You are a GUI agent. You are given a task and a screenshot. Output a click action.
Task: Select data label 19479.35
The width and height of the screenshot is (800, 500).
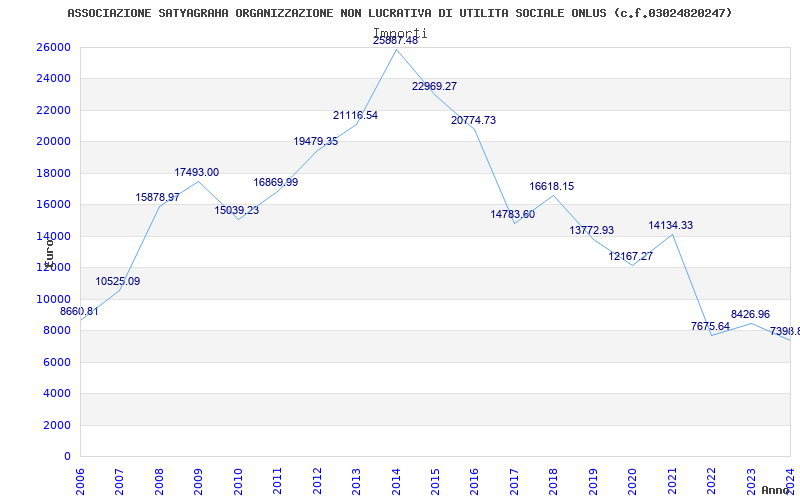(315, 141)
